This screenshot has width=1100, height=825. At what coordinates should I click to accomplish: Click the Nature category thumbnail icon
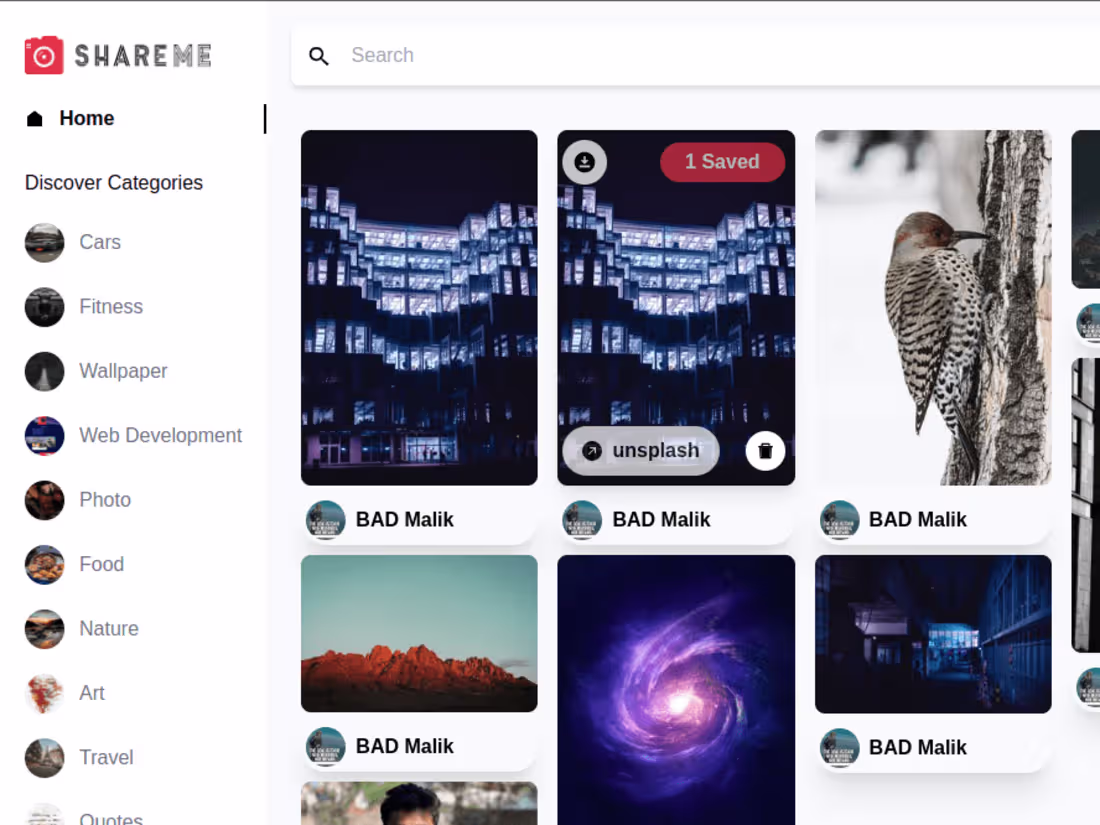(x=44, y=628)
